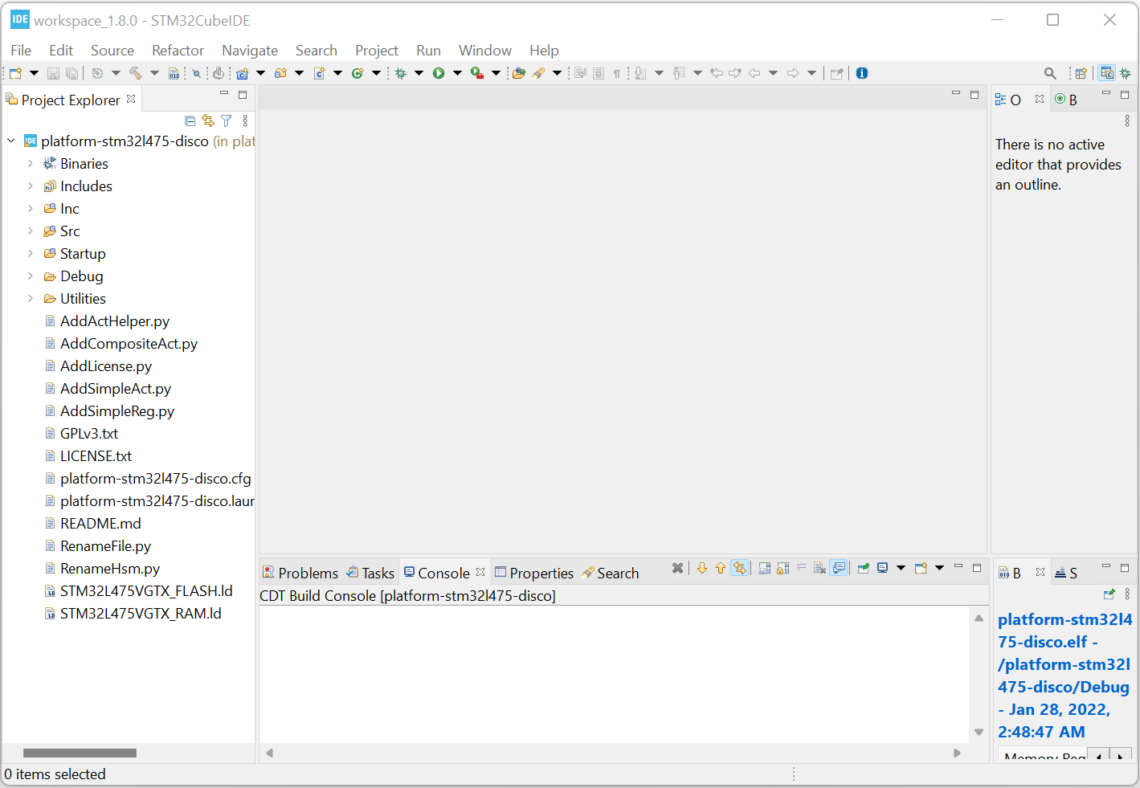The height and width of the screenshot is (788, 1140).
Task: Collapse all in Project Explorer toolbar
Action: (x=190, y=121)
